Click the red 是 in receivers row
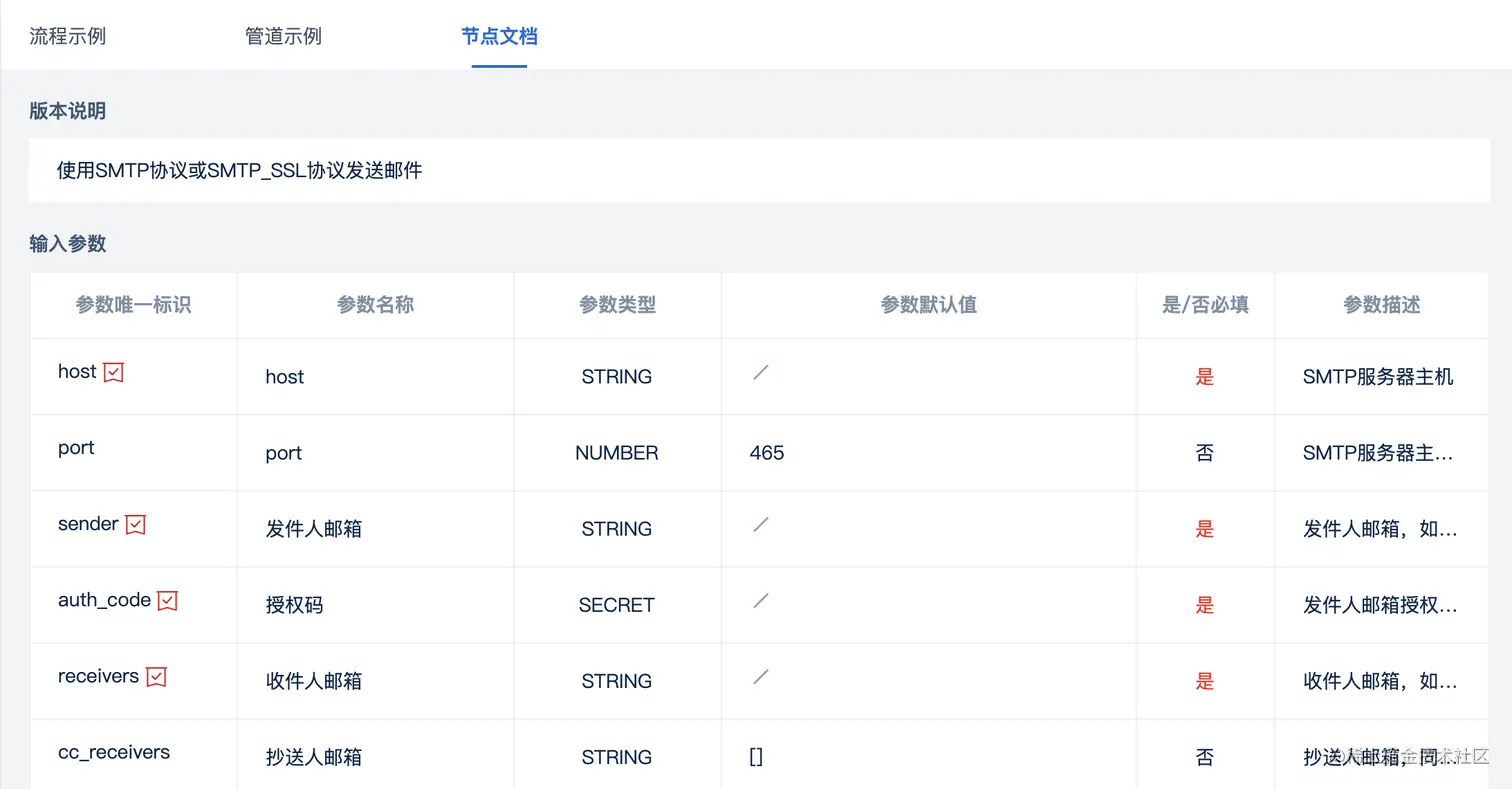 [x=1205, y=681]
